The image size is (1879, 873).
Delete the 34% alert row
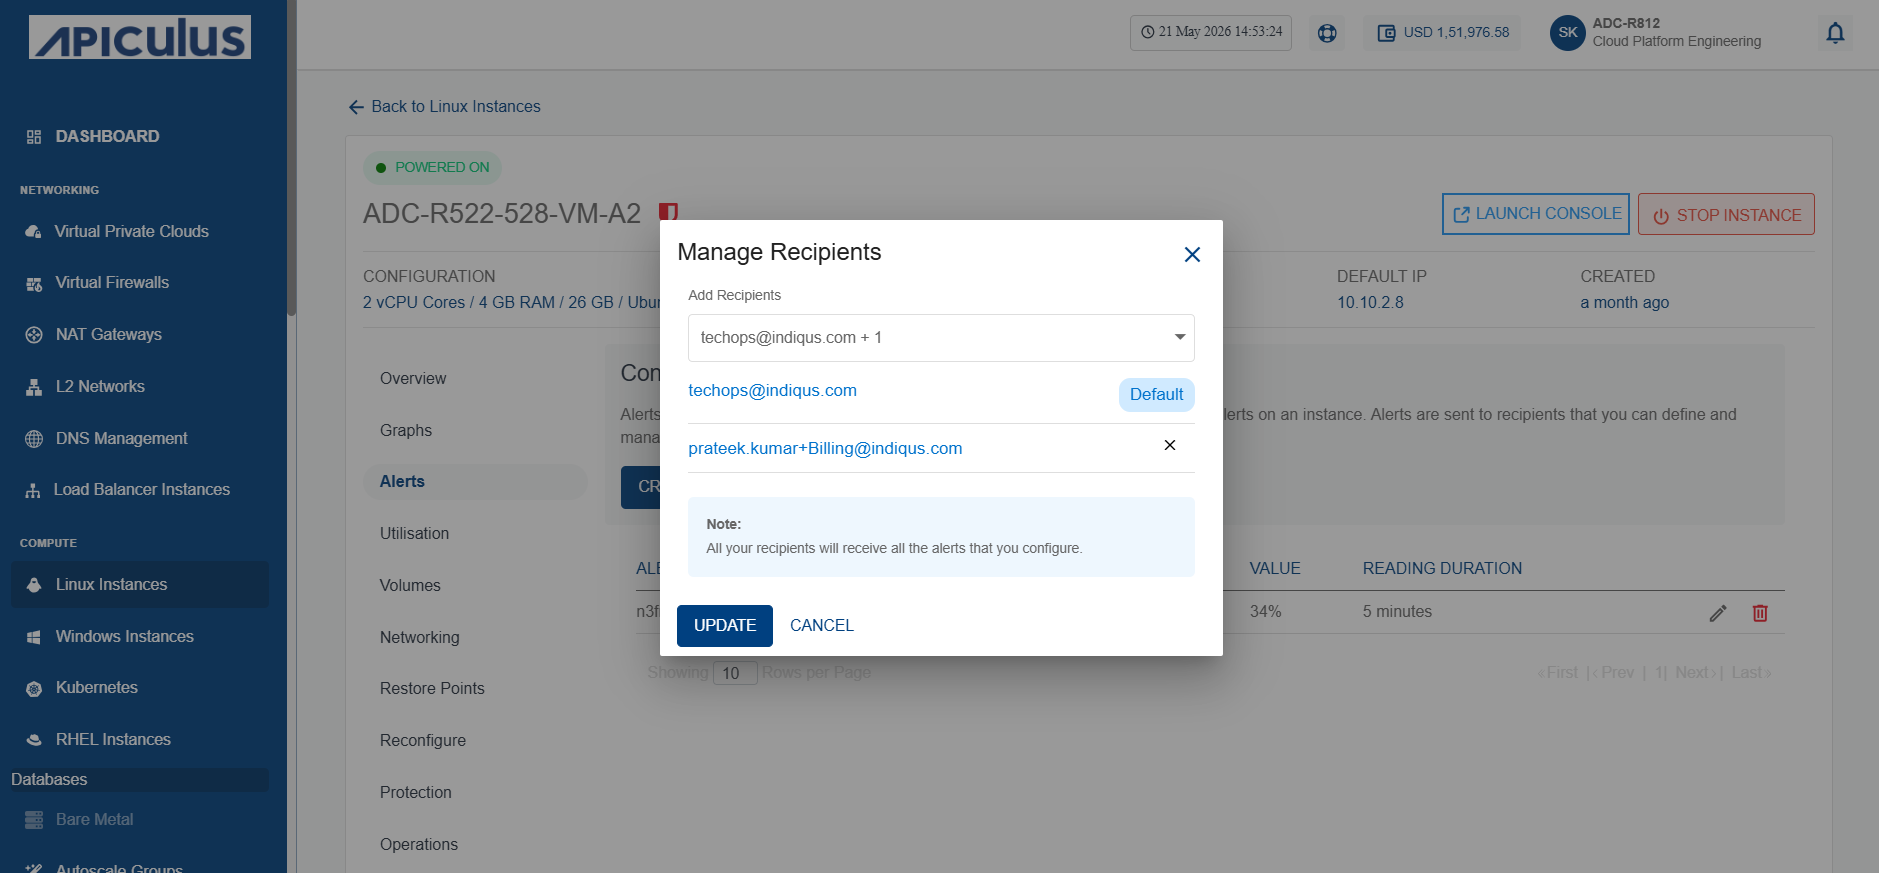pyautogui.click(x=1760, y=613)
